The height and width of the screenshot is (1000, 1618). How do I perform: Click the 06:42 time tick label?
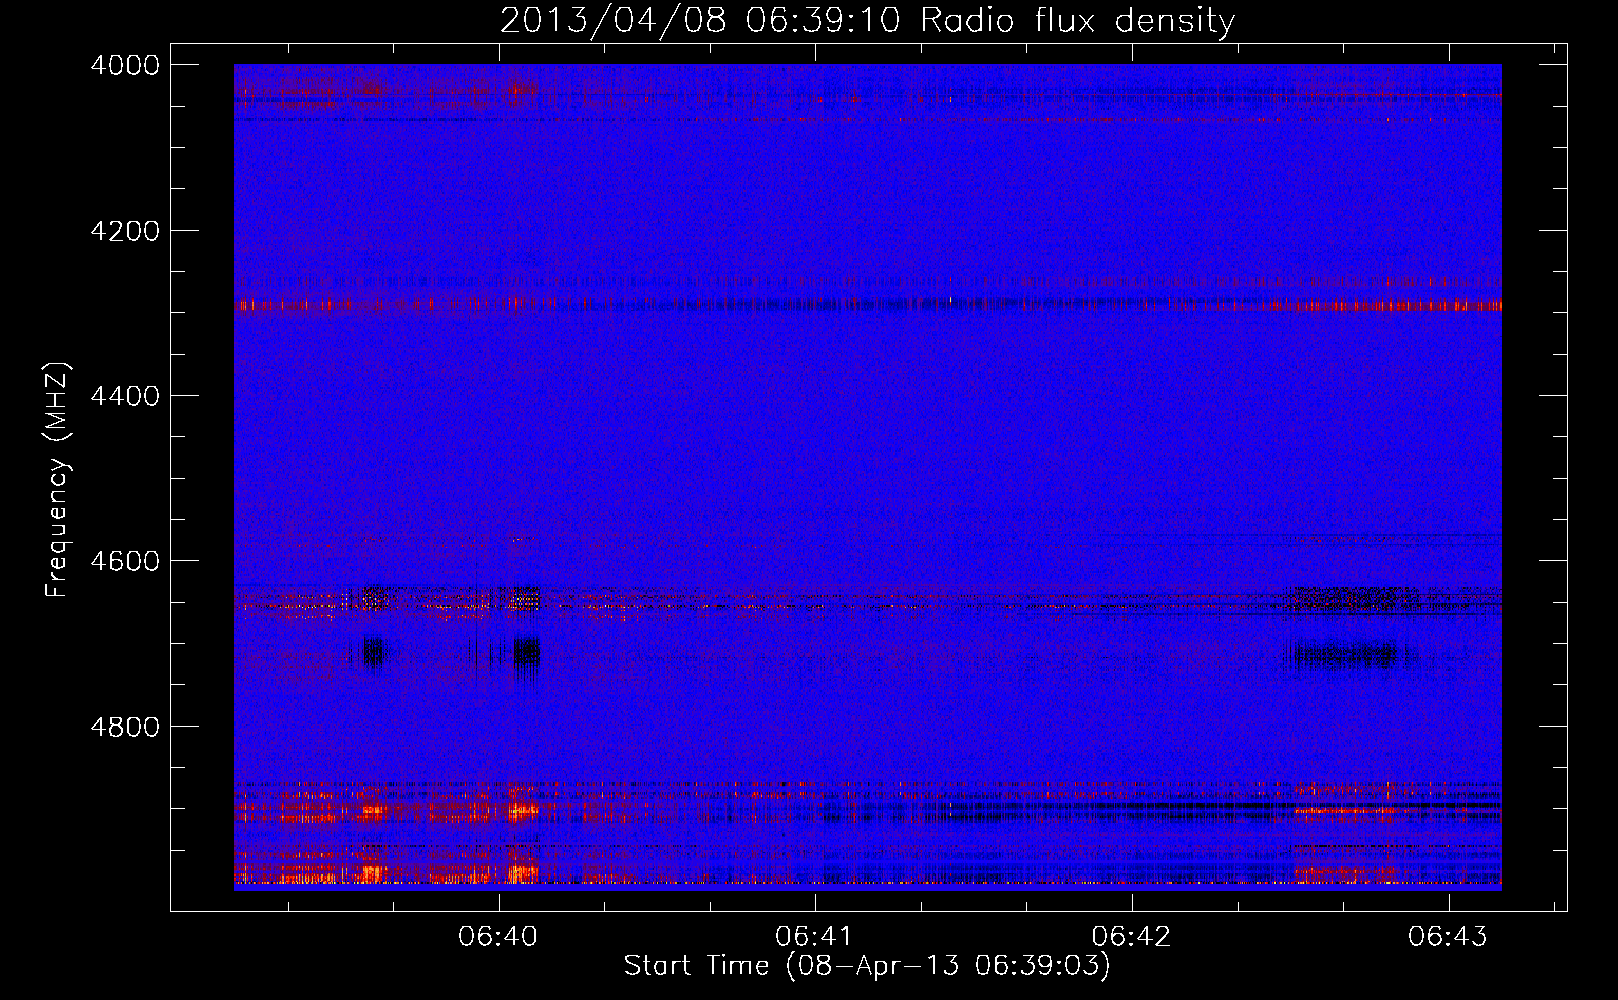[1131, 937]
